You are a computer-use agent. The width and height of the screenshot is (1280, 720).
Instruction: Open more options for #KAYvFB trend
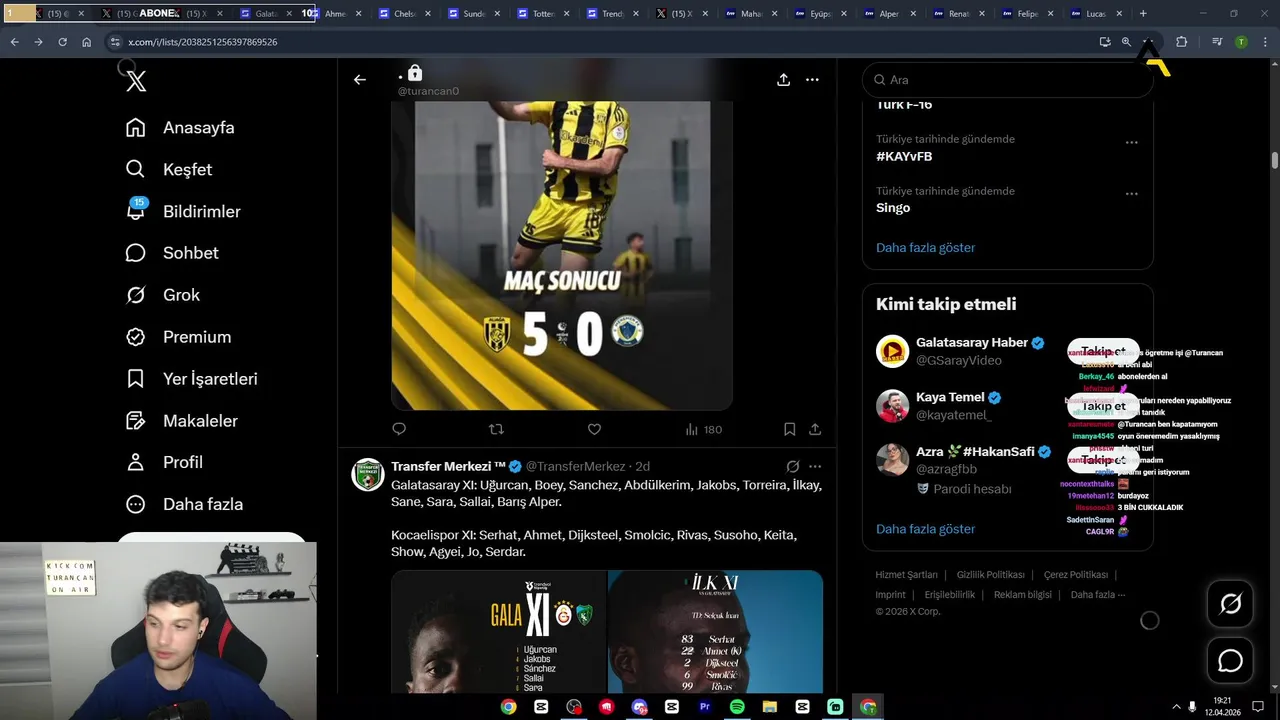tap(1132, 142)
